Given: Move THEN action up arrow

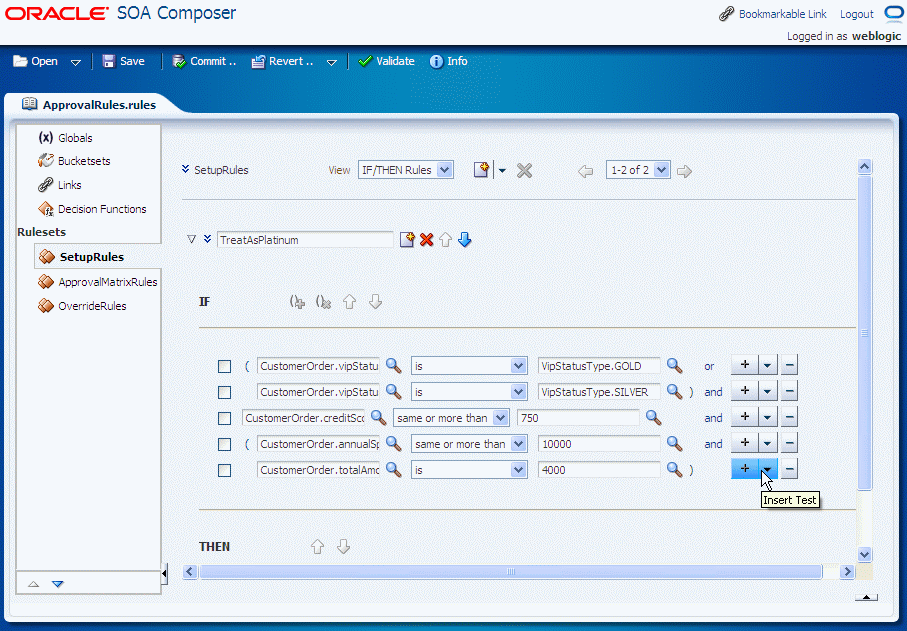Looking at the screenshot, I should click(317, 547).
